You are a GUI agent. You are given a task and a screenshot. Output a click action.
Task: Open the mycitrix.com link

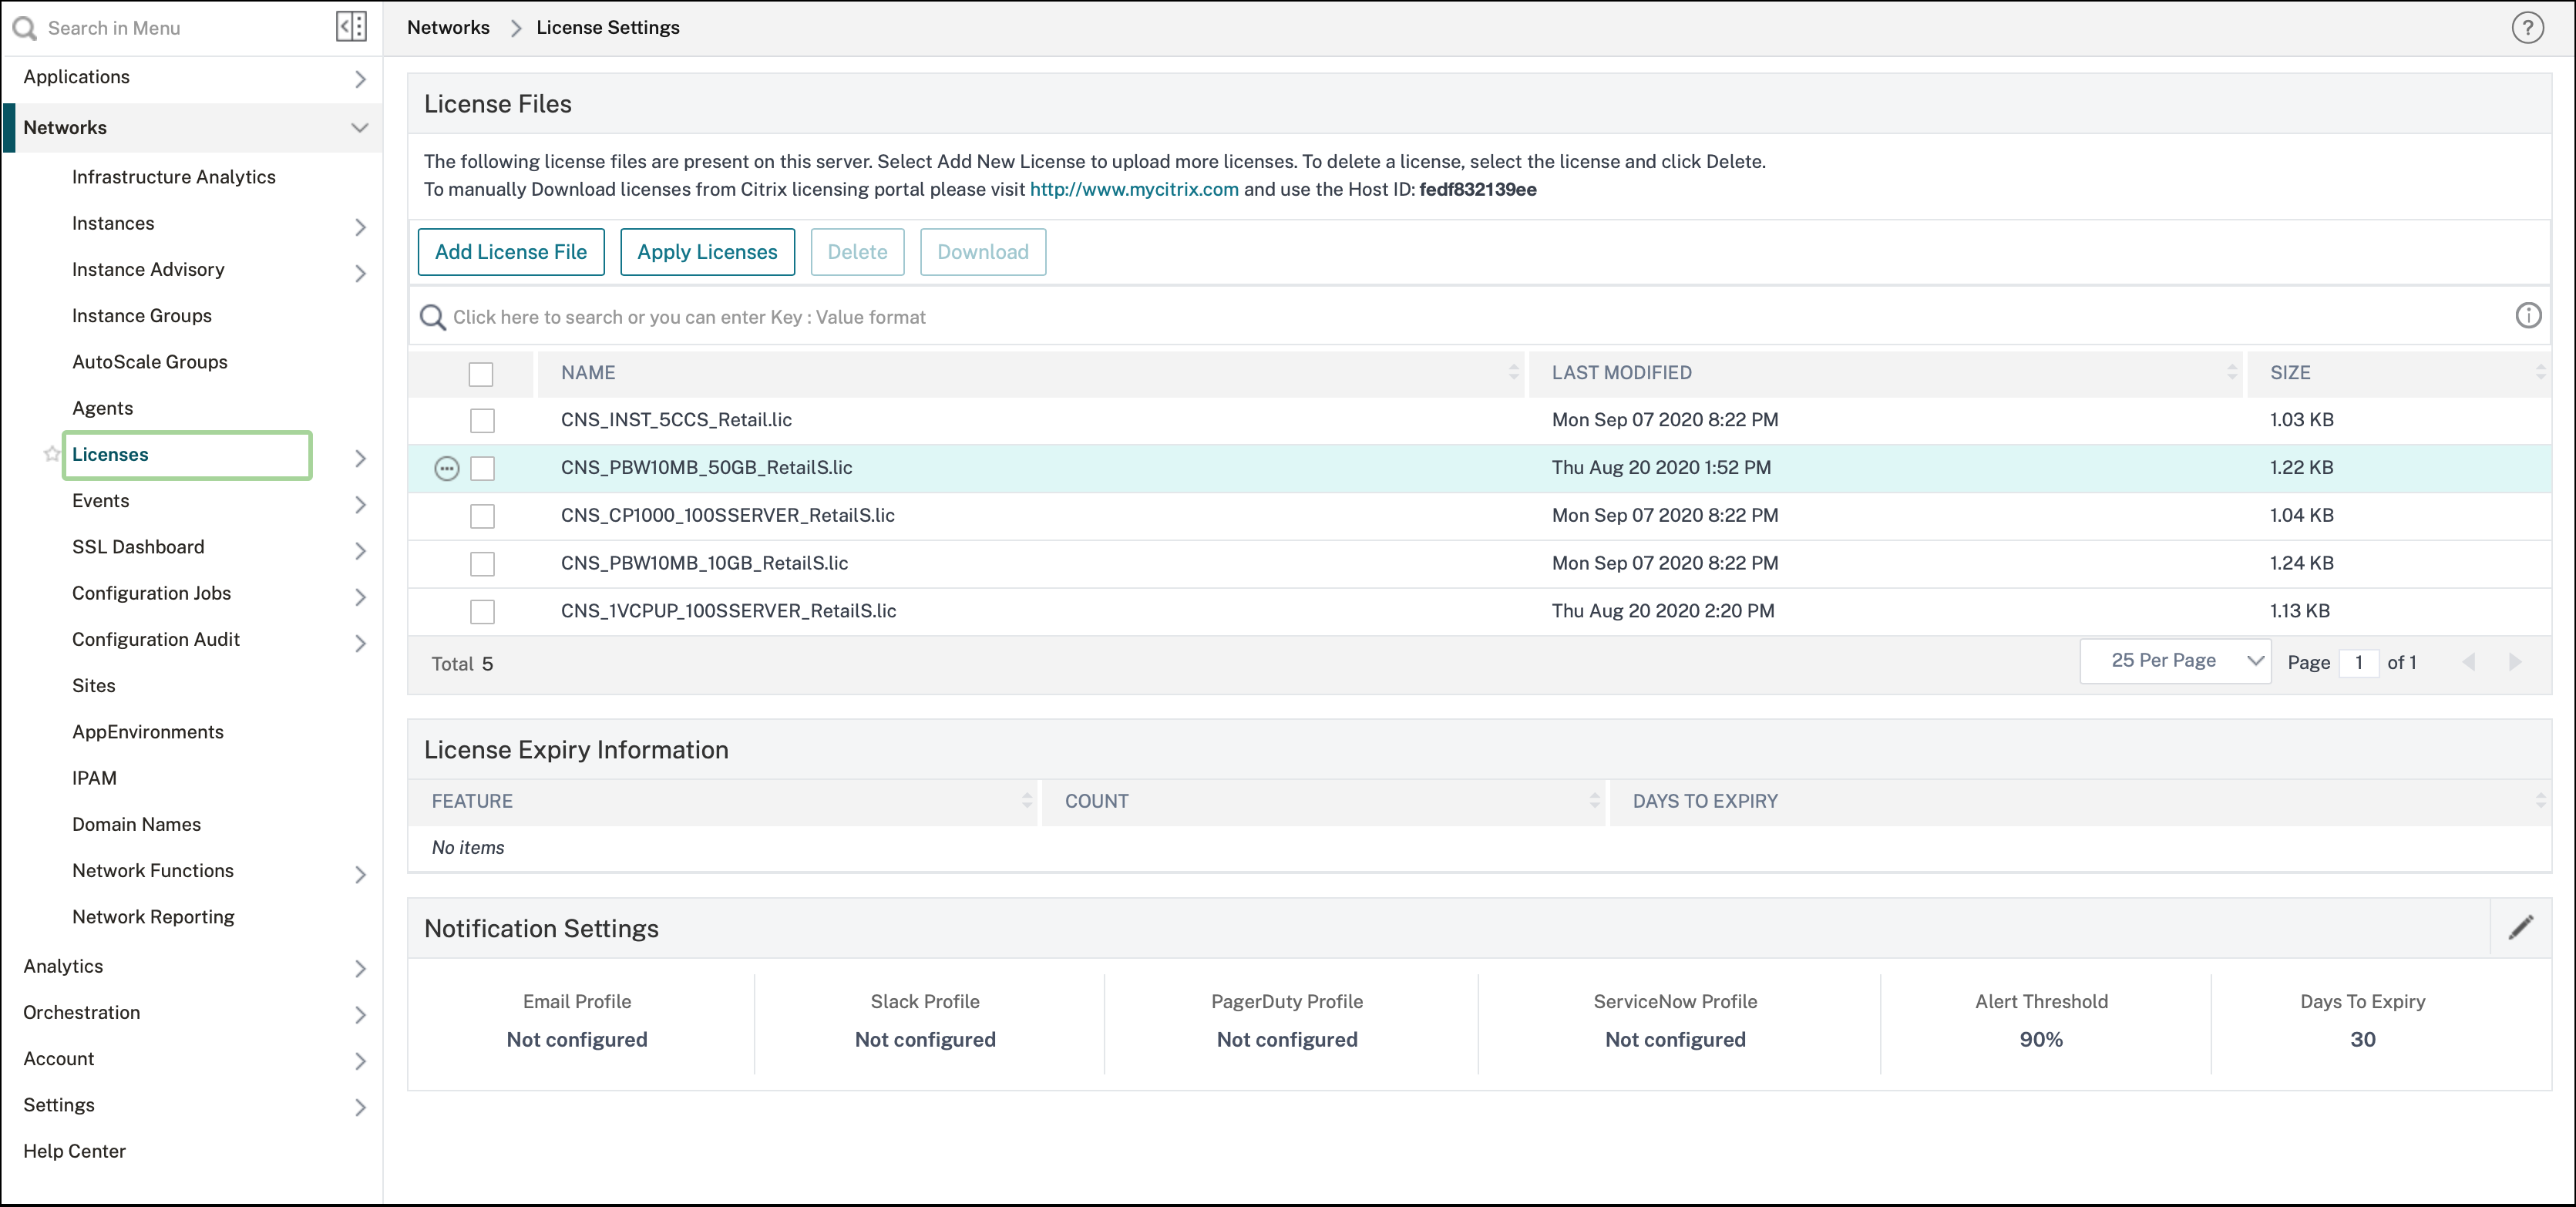[x=1134, y=189]
